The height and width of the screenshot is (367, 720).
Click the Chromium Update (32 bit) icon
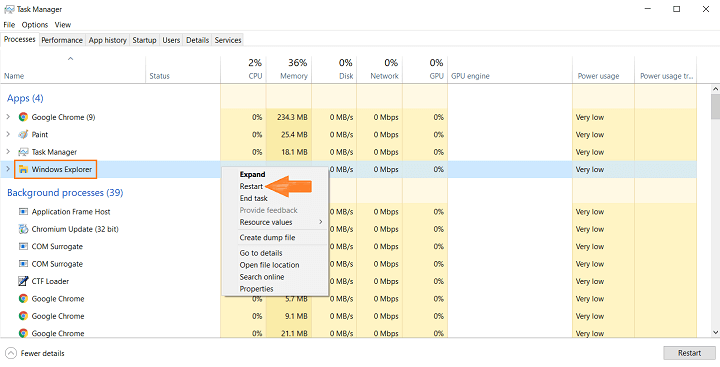point(23,229)
